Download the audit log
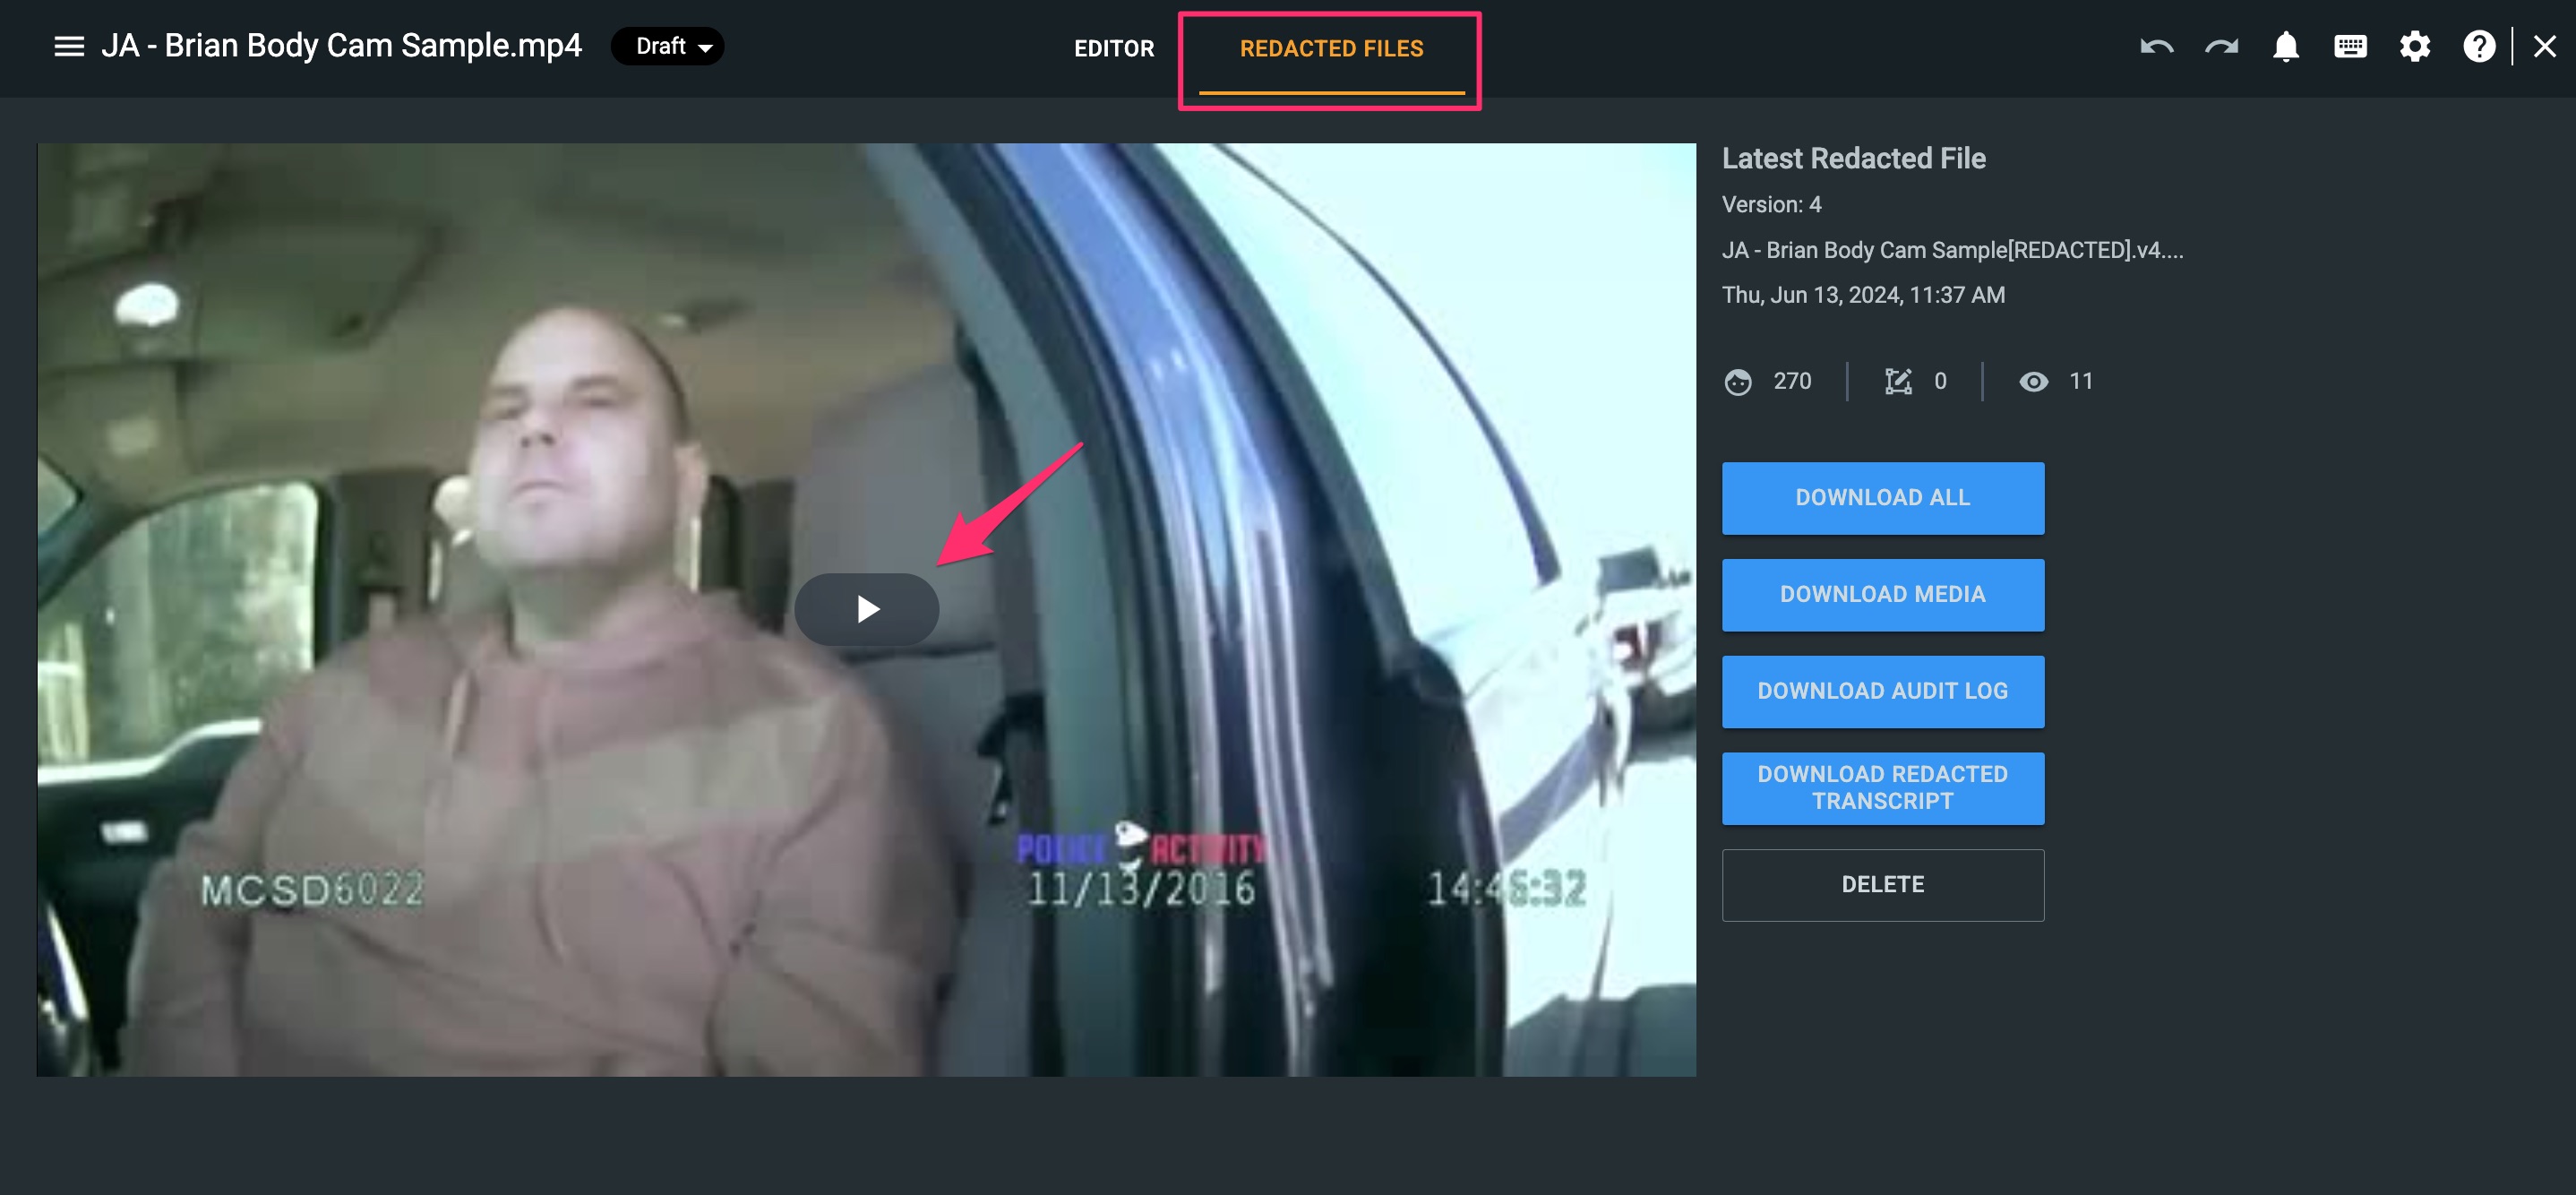The image size is (2576, 1195). point(1882,692)
